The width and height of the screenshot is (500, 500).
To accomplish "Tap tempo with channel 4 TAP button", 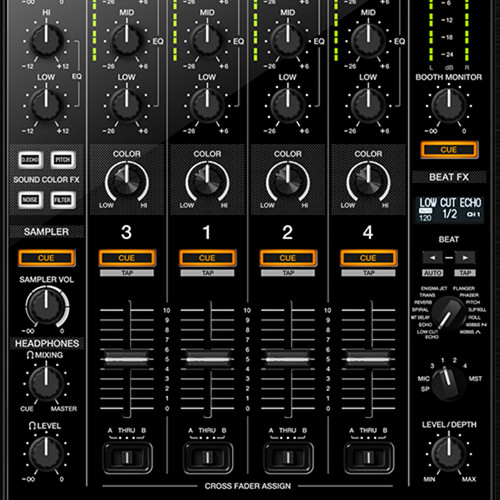I will click(368, 273).
